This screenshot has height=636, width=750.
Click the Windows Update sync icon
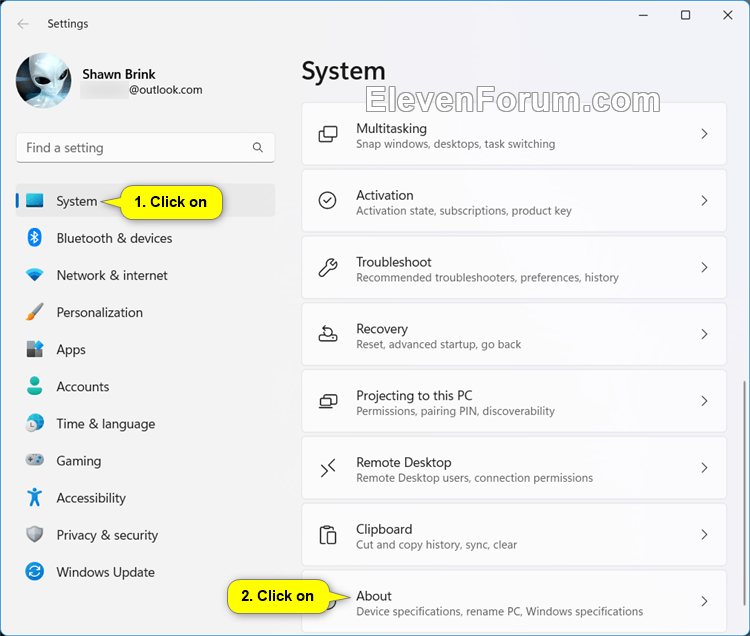point(34,571)
